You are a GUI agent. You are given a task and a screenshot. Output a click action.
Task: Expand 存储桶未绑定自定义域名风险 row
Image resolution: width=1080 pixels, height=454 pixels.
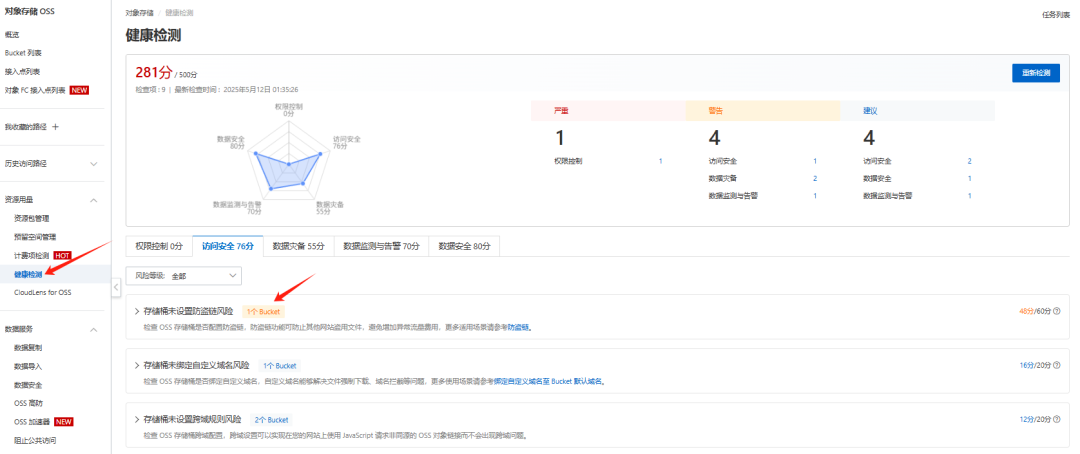137,365
